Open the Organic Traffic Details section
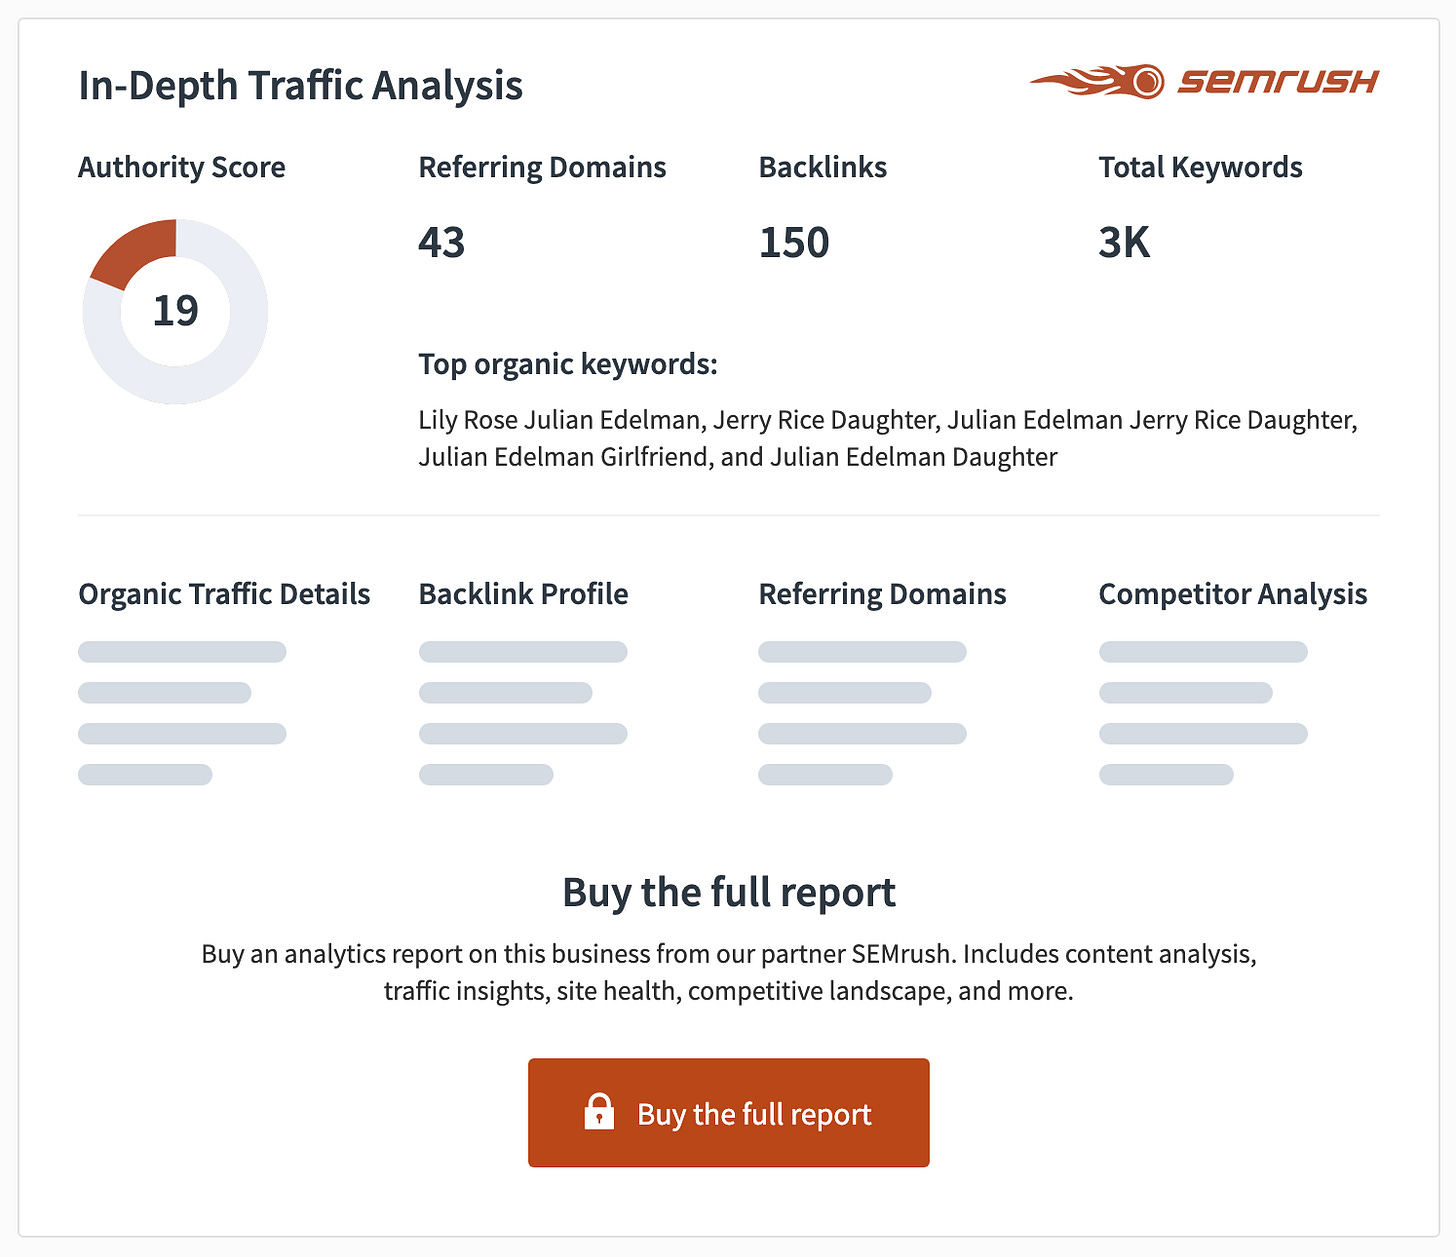The width and height of the screenshot is (1456, 1257). 224,594
